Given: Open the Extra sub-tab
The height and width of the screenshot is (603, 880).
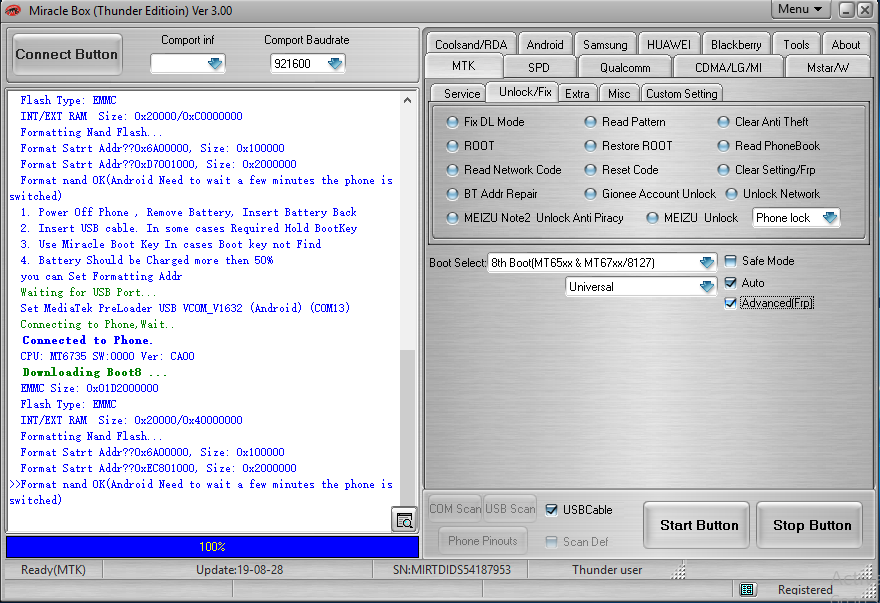Looking at the screenshot, I should pos(577,94).
